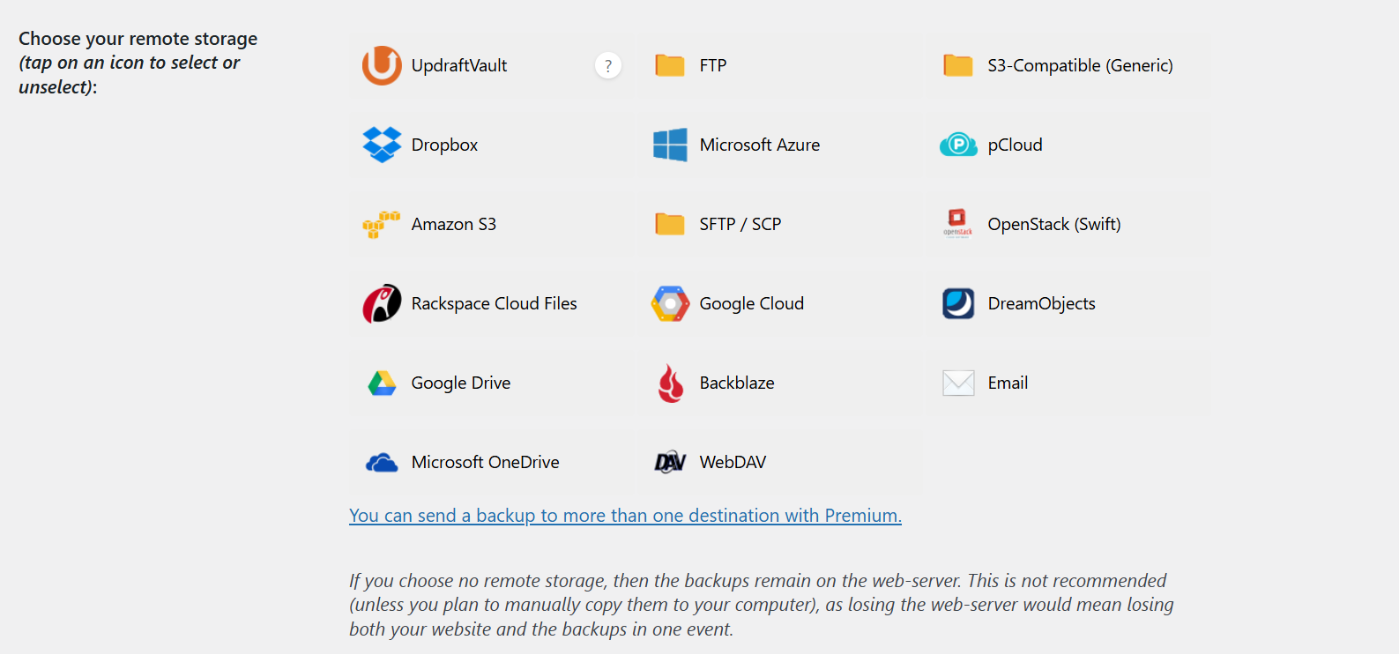
Task: Click the Backblaze flame icon
Action: (668, 382)
